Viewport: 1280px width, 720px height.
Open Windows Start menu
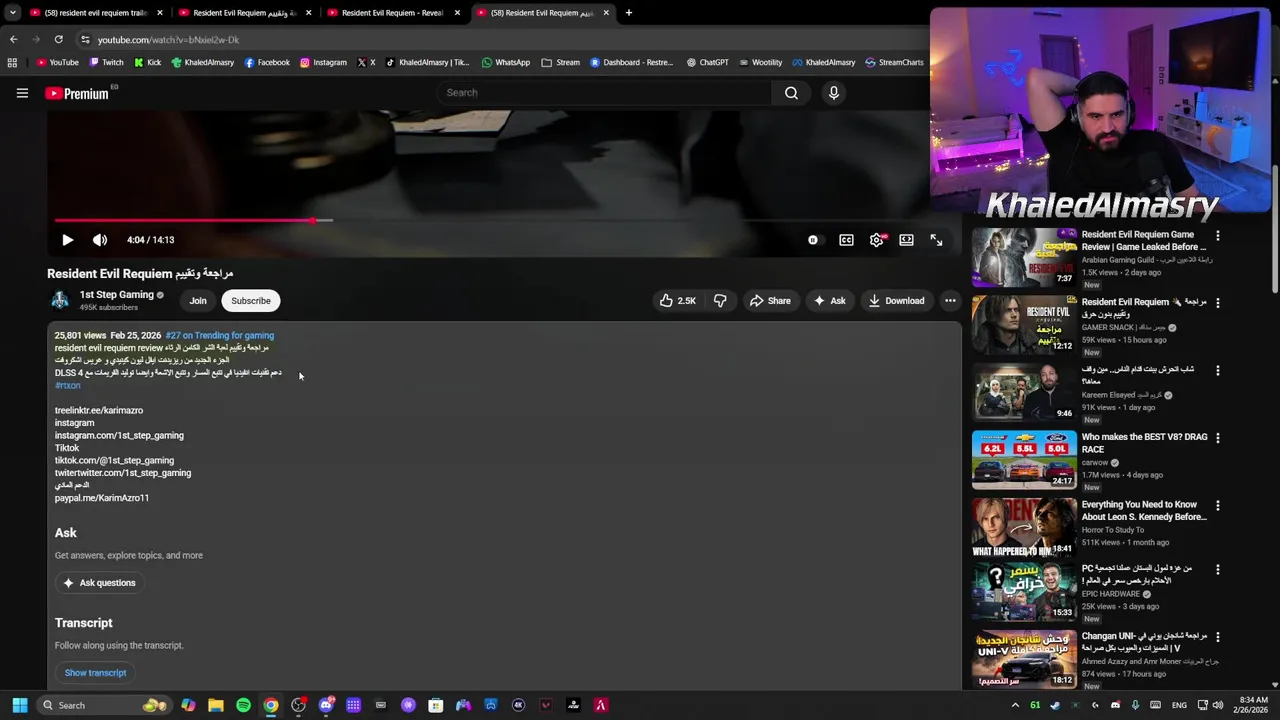tap(19, 705)
